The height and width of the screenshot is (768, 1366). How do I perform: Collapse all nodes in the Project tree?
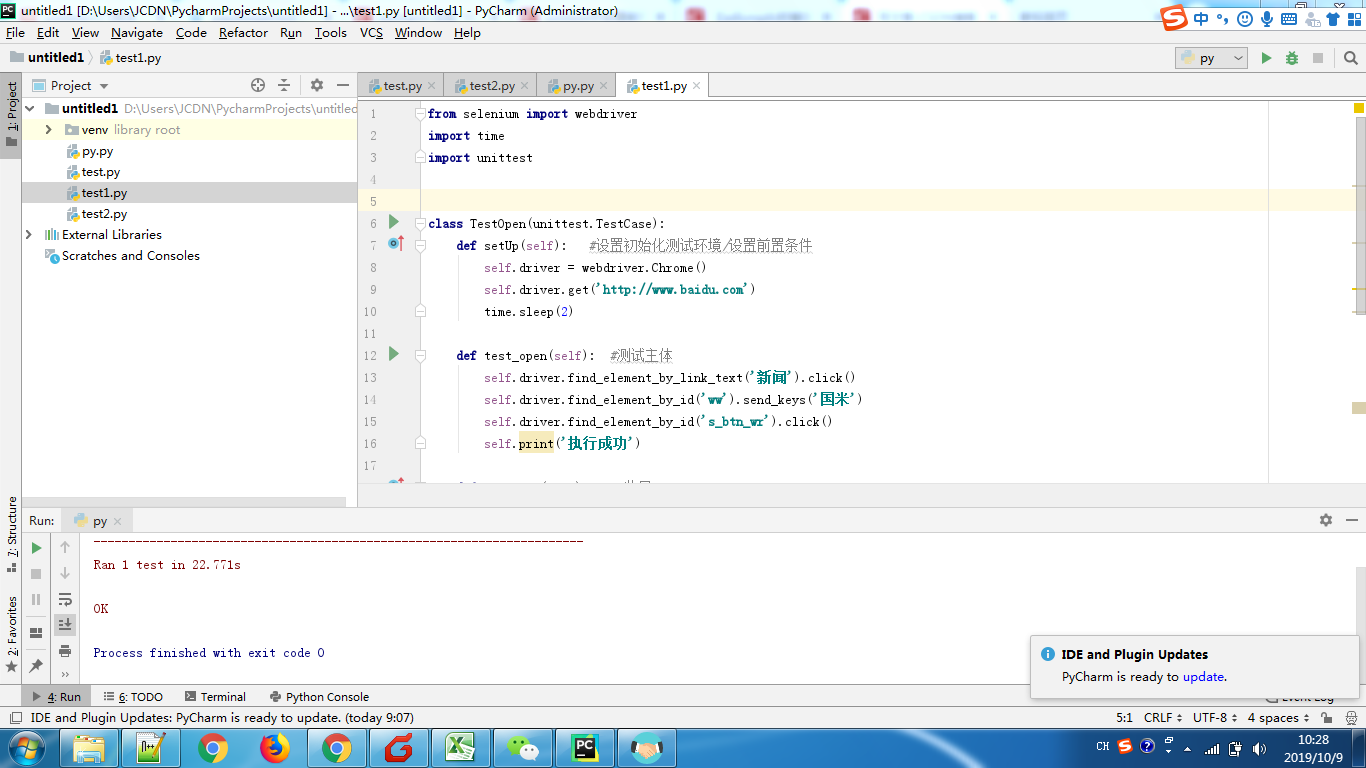[x=285, y=85]
